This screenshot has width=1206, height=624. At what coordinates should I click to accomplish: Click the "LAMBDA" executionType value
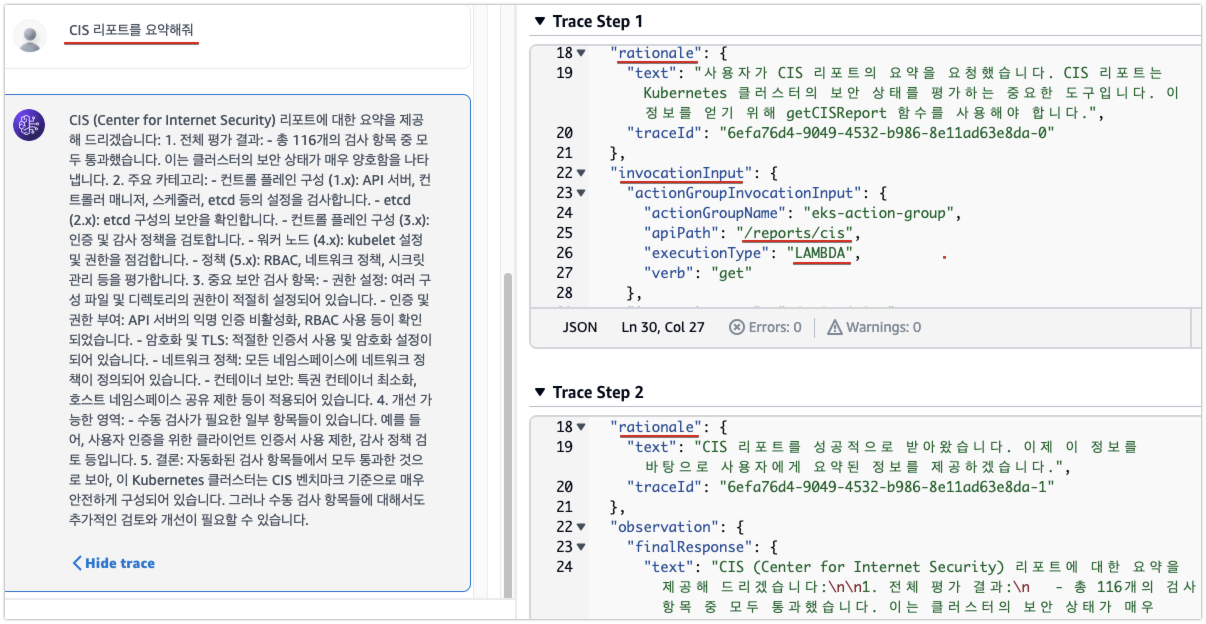click(820, 253)
